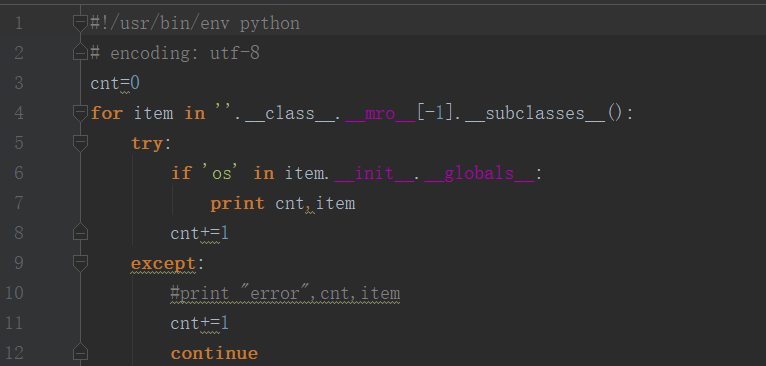Collapse the try block fold marker
This screenshot has width=766, height=366.
[x=80, y=143]
